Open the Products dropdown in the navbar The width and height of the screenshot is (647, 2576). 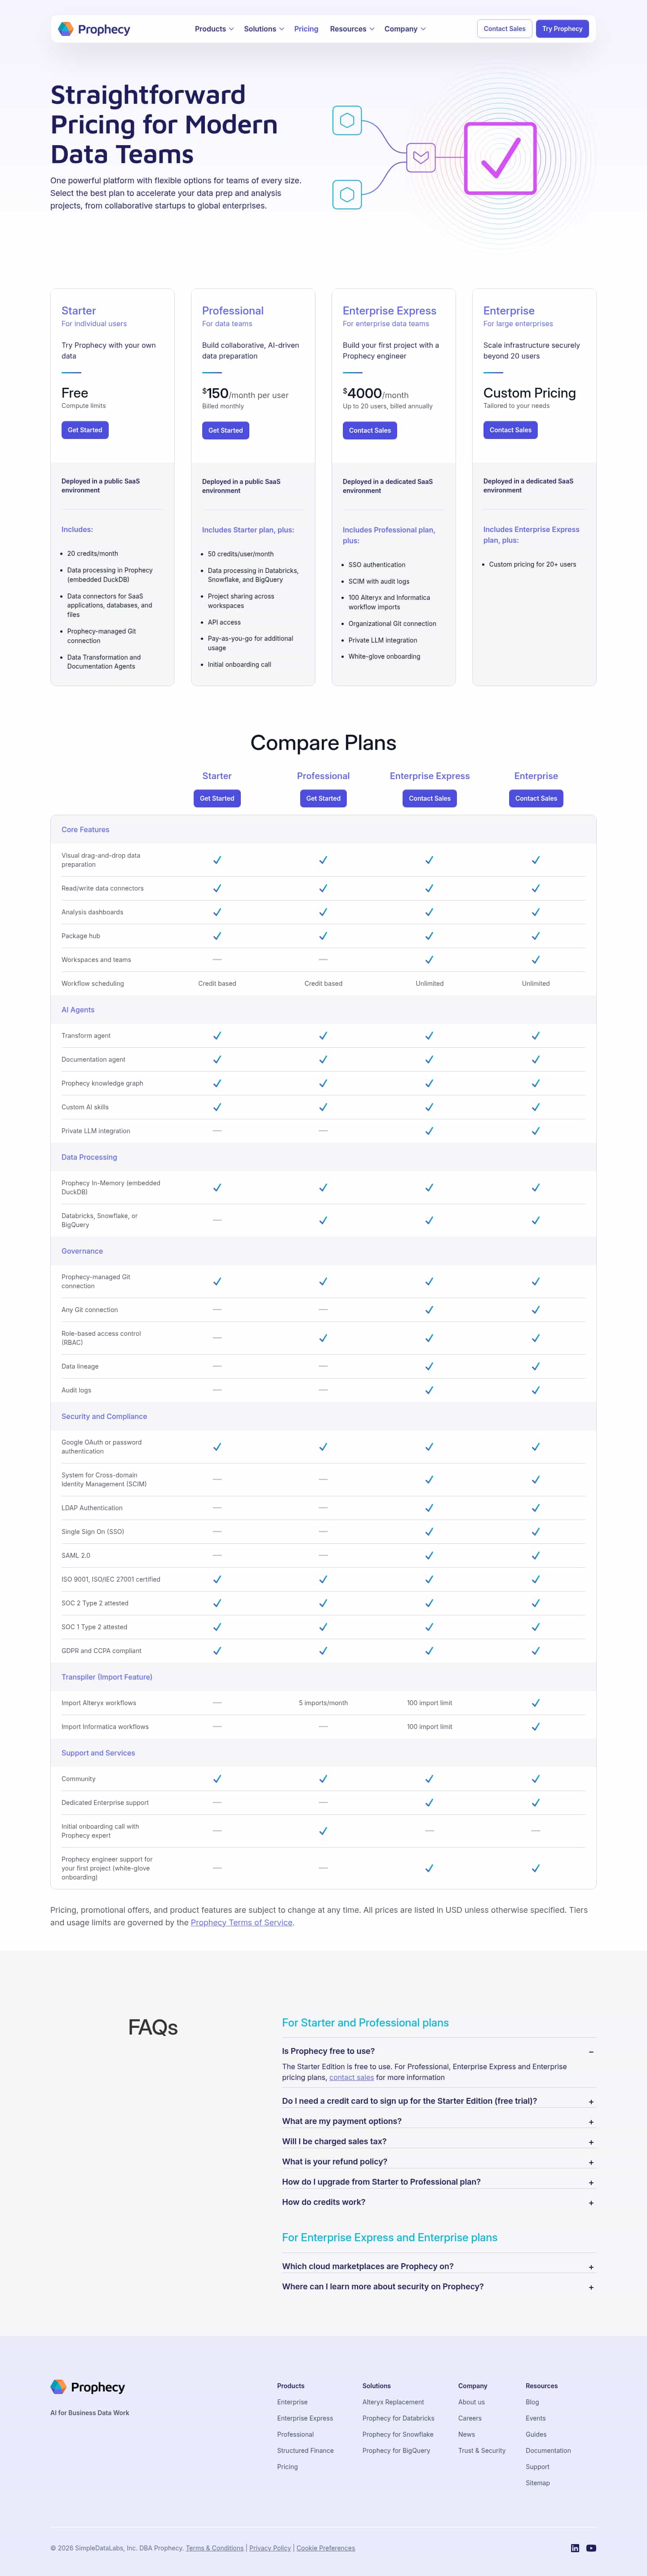tap(214, 29)
